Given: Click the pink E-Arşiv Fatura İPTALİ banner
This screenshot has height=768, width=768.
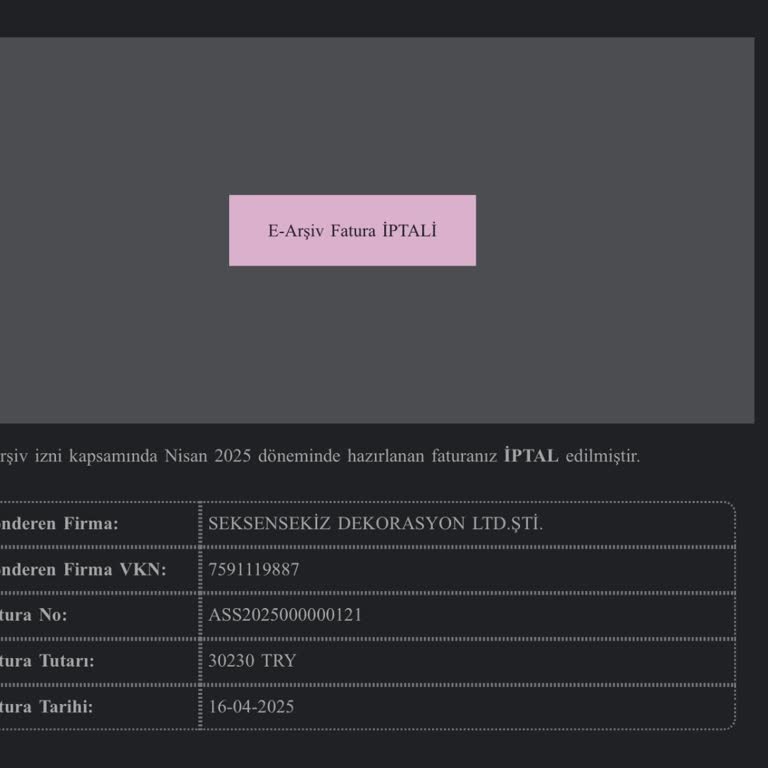Looking at the screenshot, I should point(352,230).
